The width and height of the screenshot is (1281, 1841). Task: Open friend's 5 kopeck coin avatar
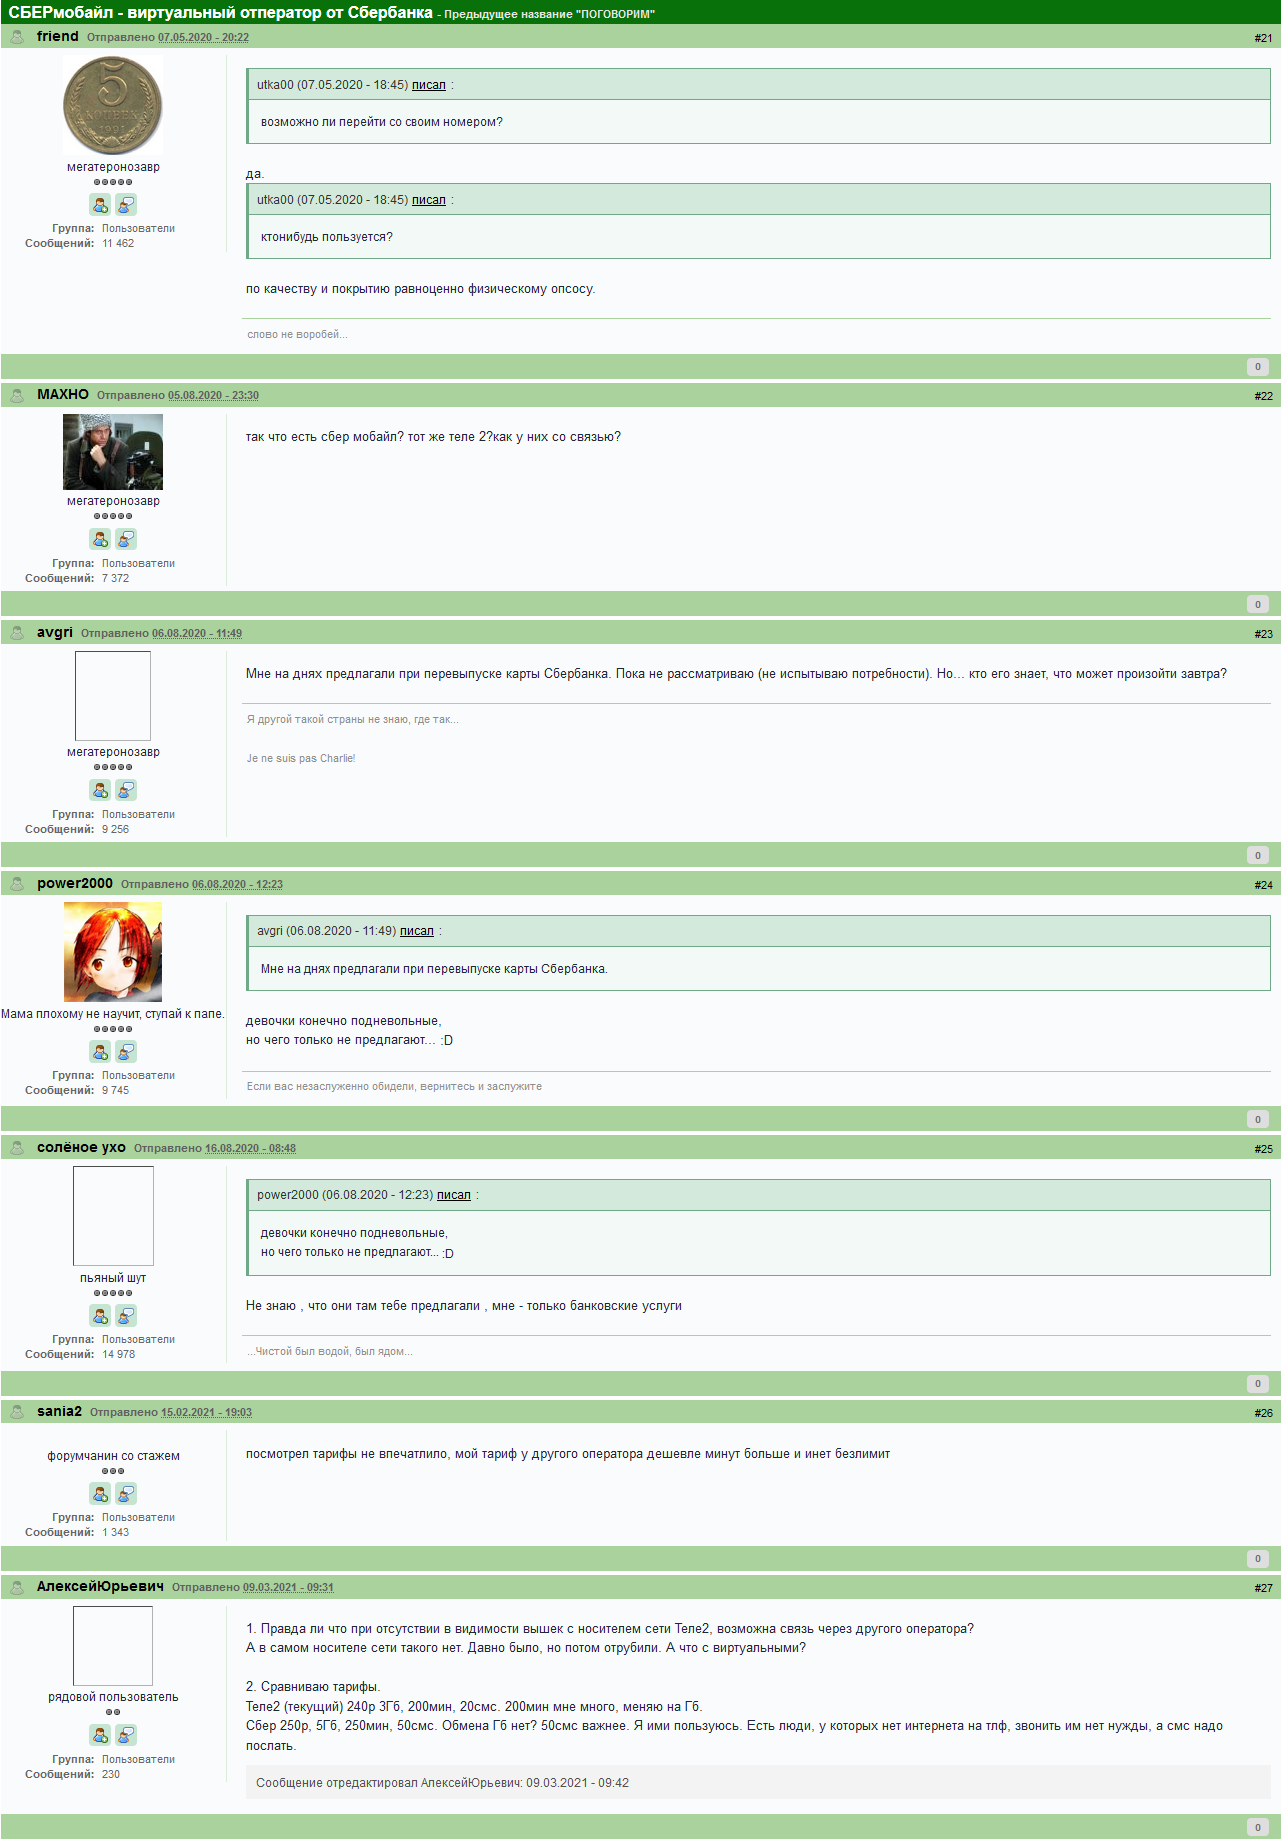point(113,105)
